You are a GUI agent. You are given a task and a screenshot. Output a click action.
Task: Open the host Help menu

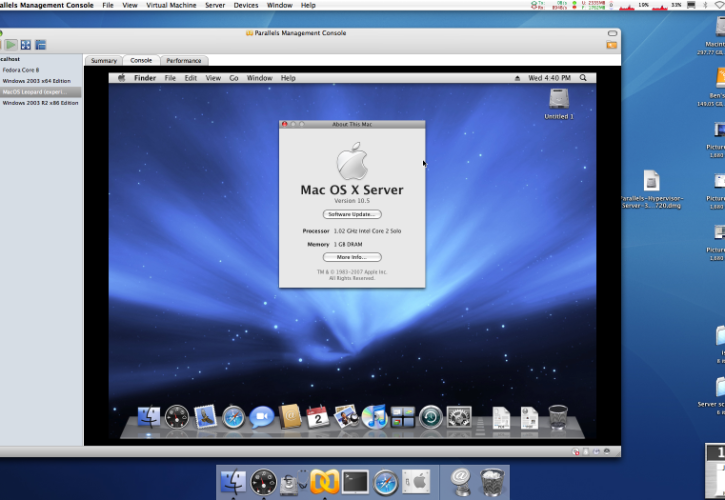click(x=308, y=5)
